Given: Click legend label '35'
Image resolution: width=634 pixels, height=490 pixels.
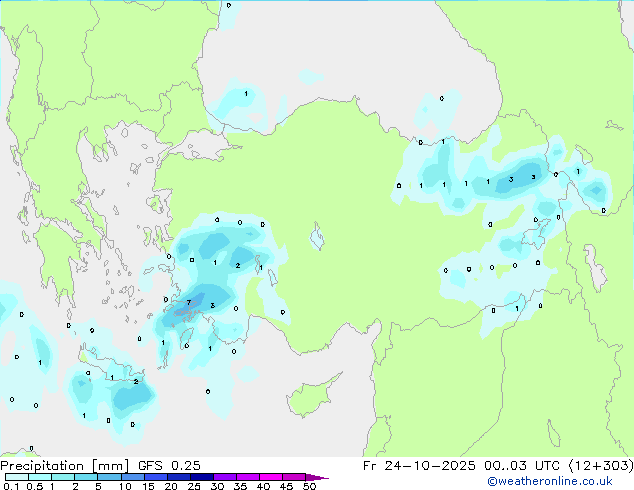Looking at the screenshot, I should pyautogui.click(x=240, y=486).
